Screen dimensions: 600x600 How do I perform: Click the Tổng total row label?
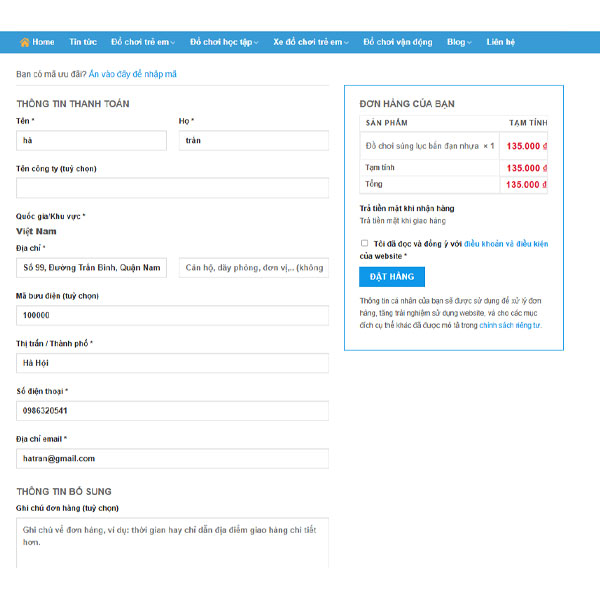(x=373, y=184)
